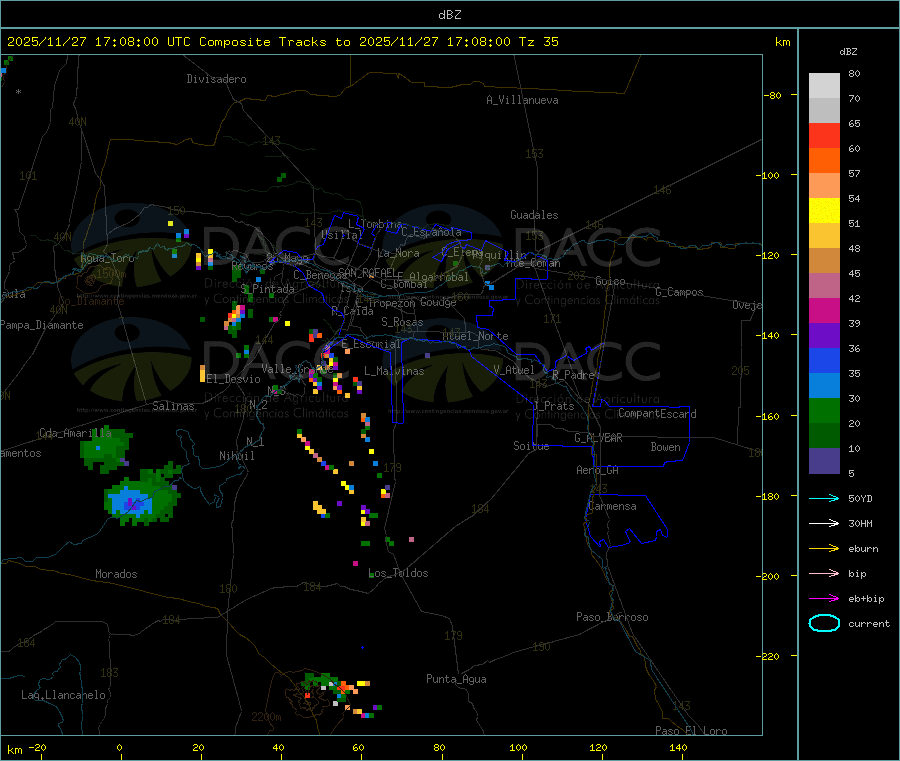Click the 'Nihuil' map label
The height and width of the screenshot is (761, 900).
[236, 456]
